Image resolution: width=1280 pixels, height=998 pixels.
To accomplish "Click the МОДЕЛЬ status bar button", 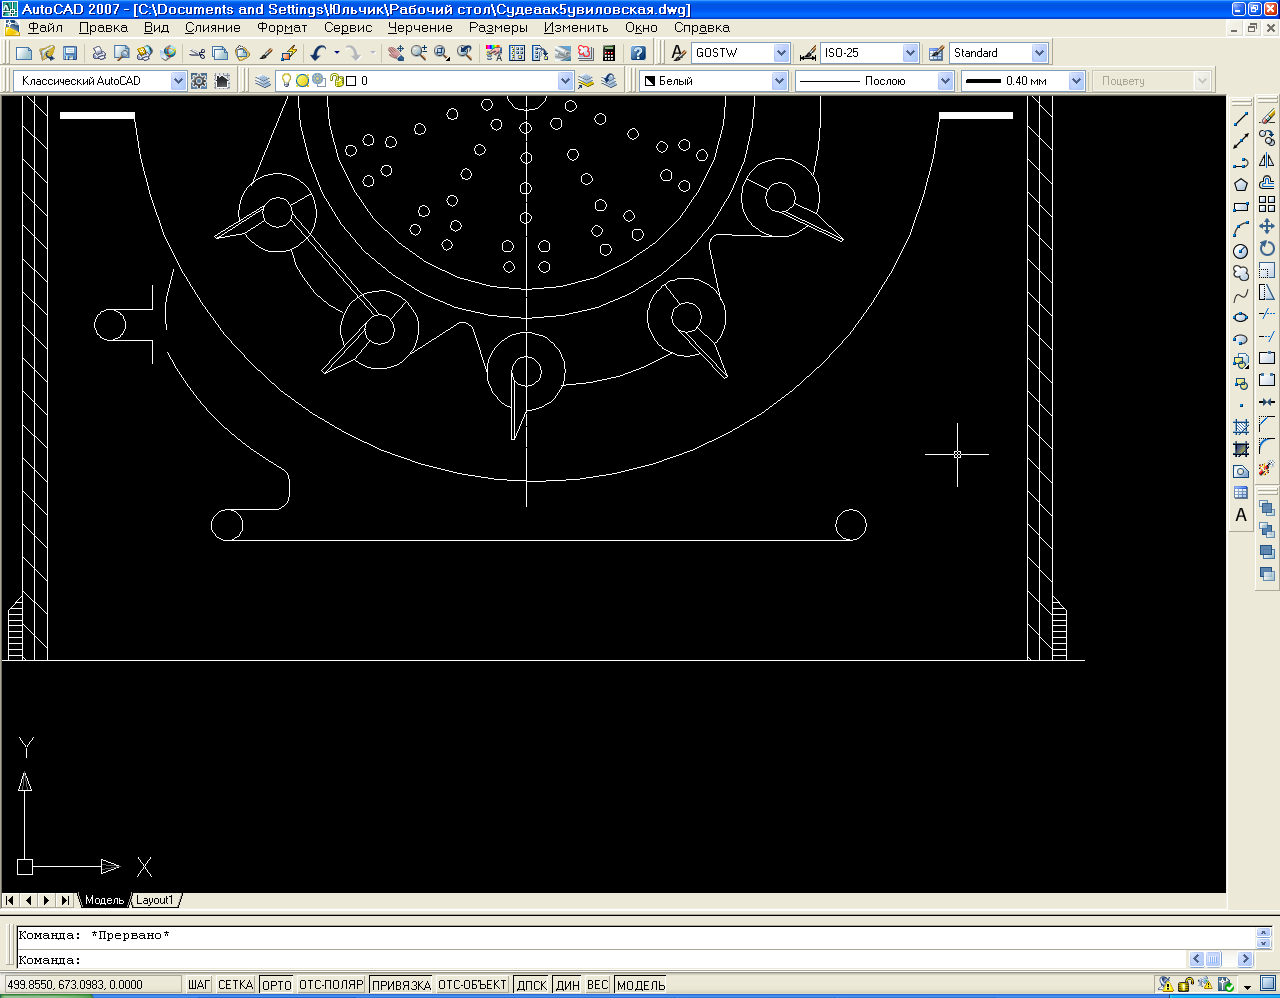I will 641,985.
